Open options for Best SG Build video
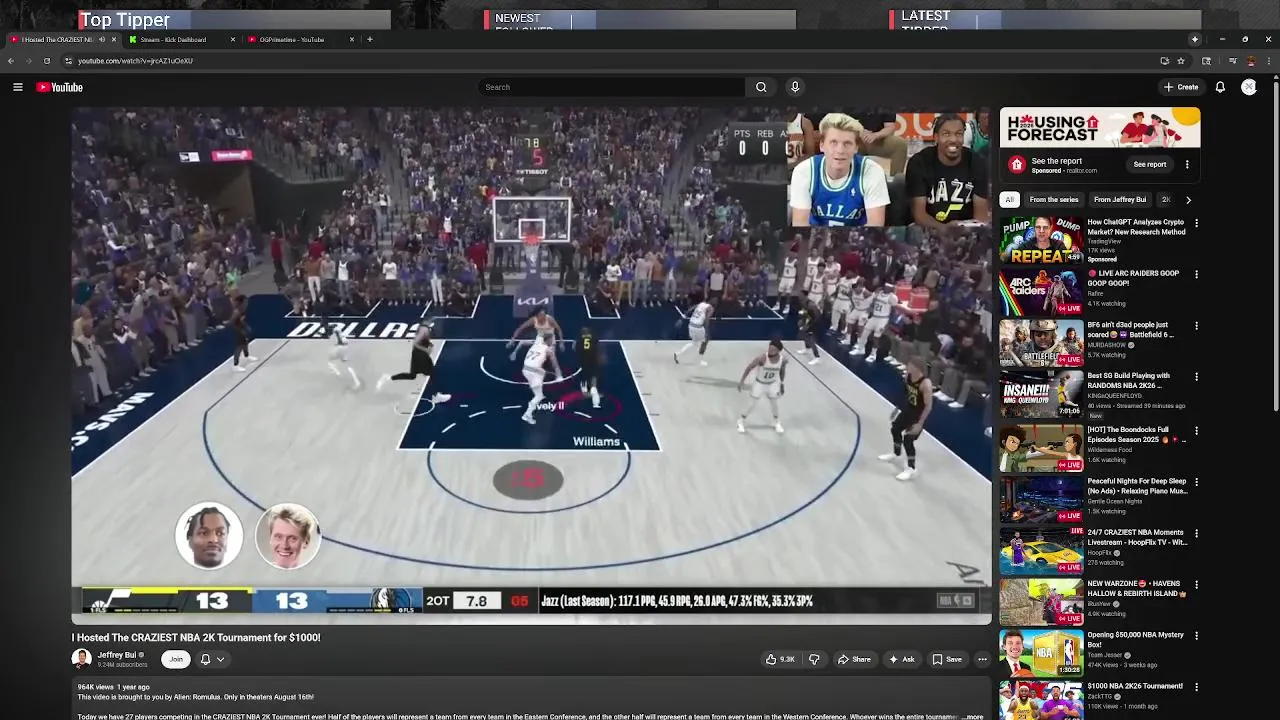The image size is (1280, 720). click(1196, 376)
